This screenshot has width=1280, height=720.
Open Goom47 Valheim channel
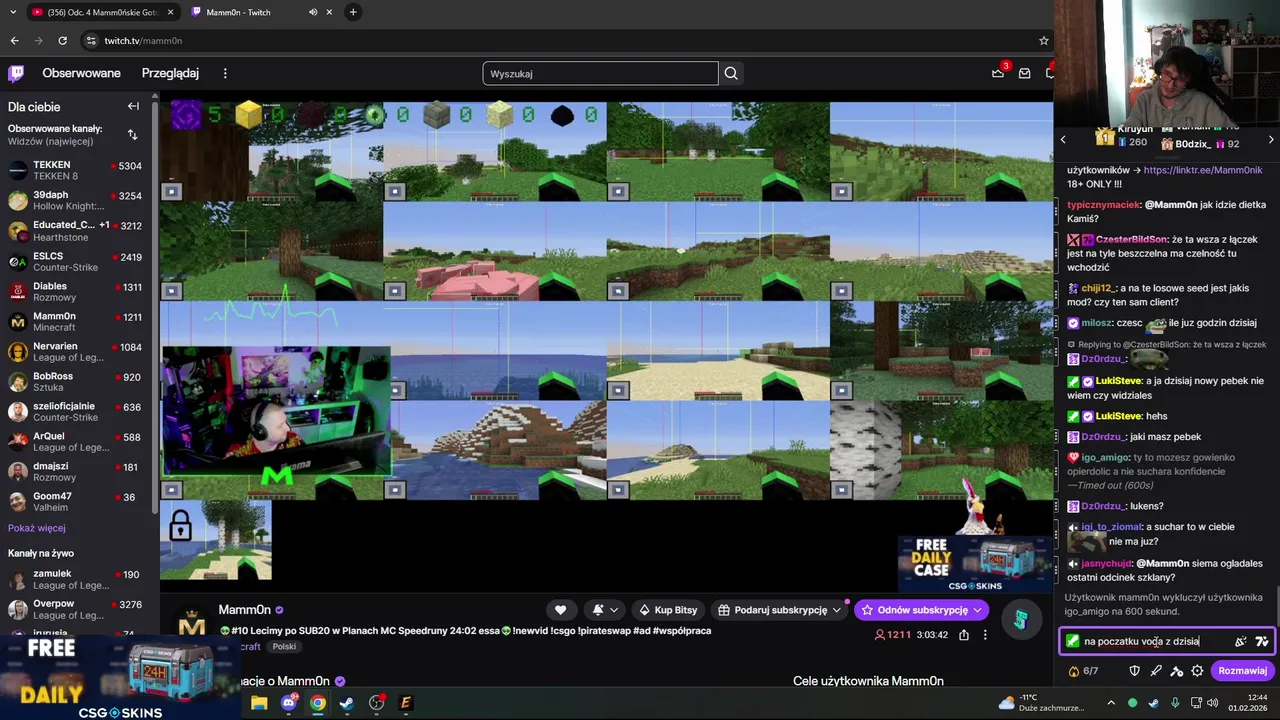coord(75,501)
